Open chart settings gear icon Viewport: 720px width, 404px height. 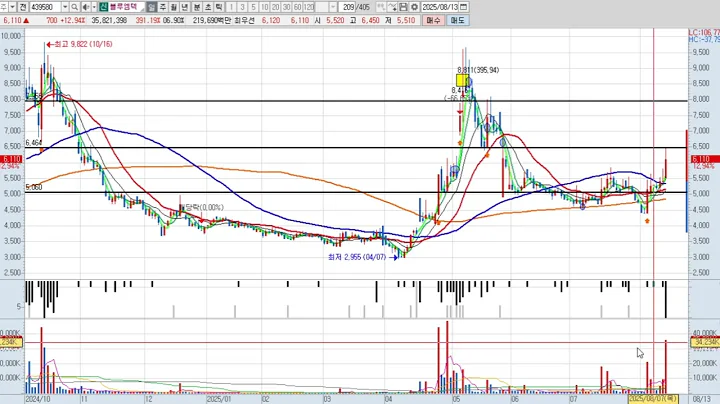coord(414,7)
